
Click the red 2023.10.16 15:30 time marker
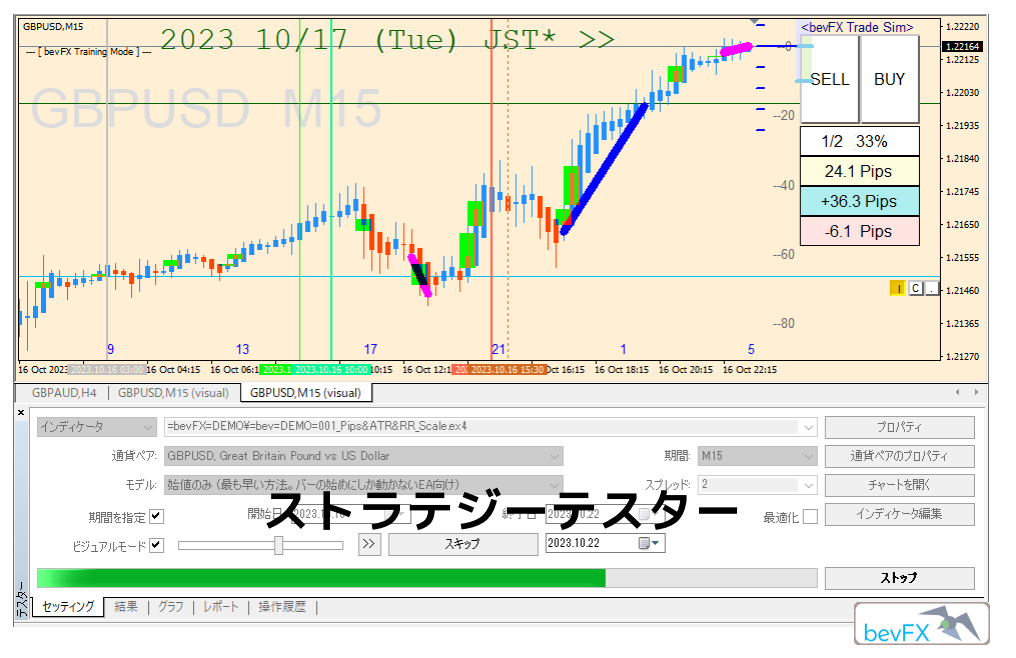pos(507,370)
